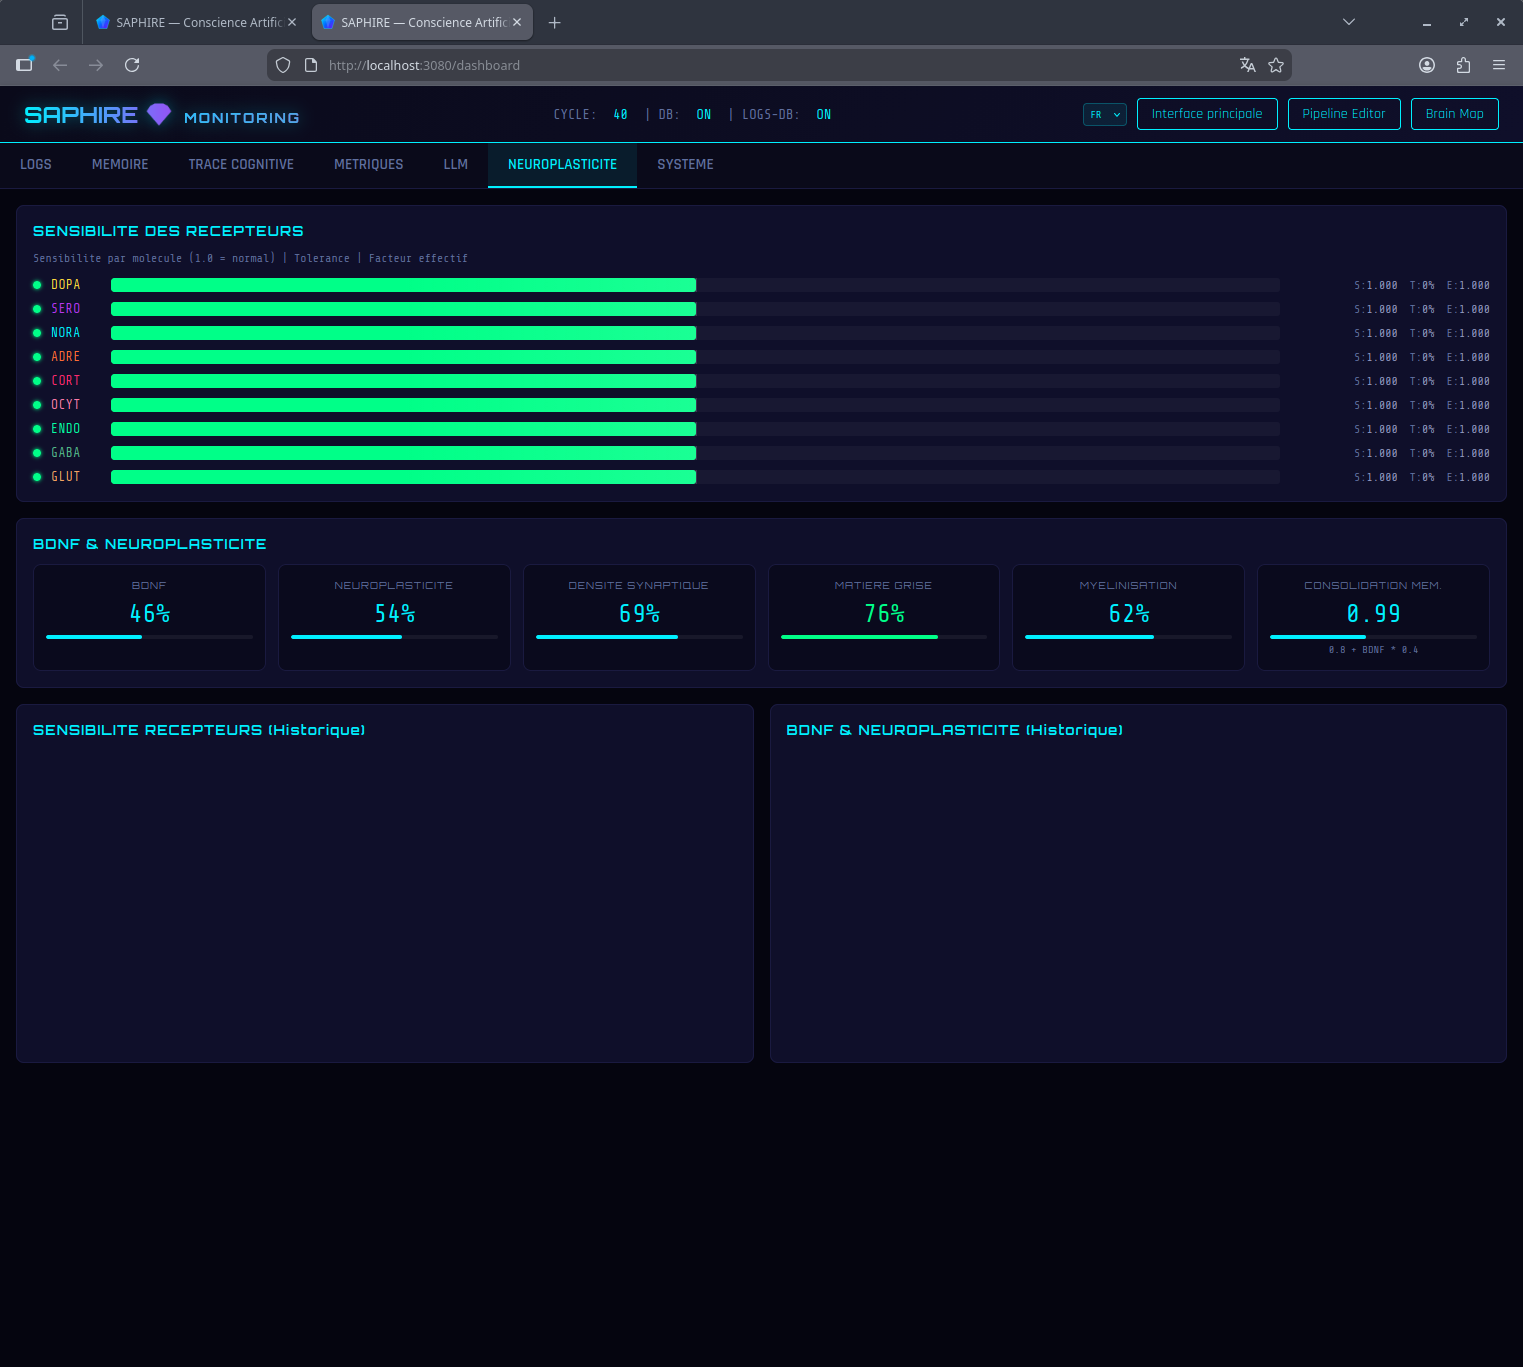
Task: Open the TRACE COGNITIVE tab
Action: pos(241,164)
